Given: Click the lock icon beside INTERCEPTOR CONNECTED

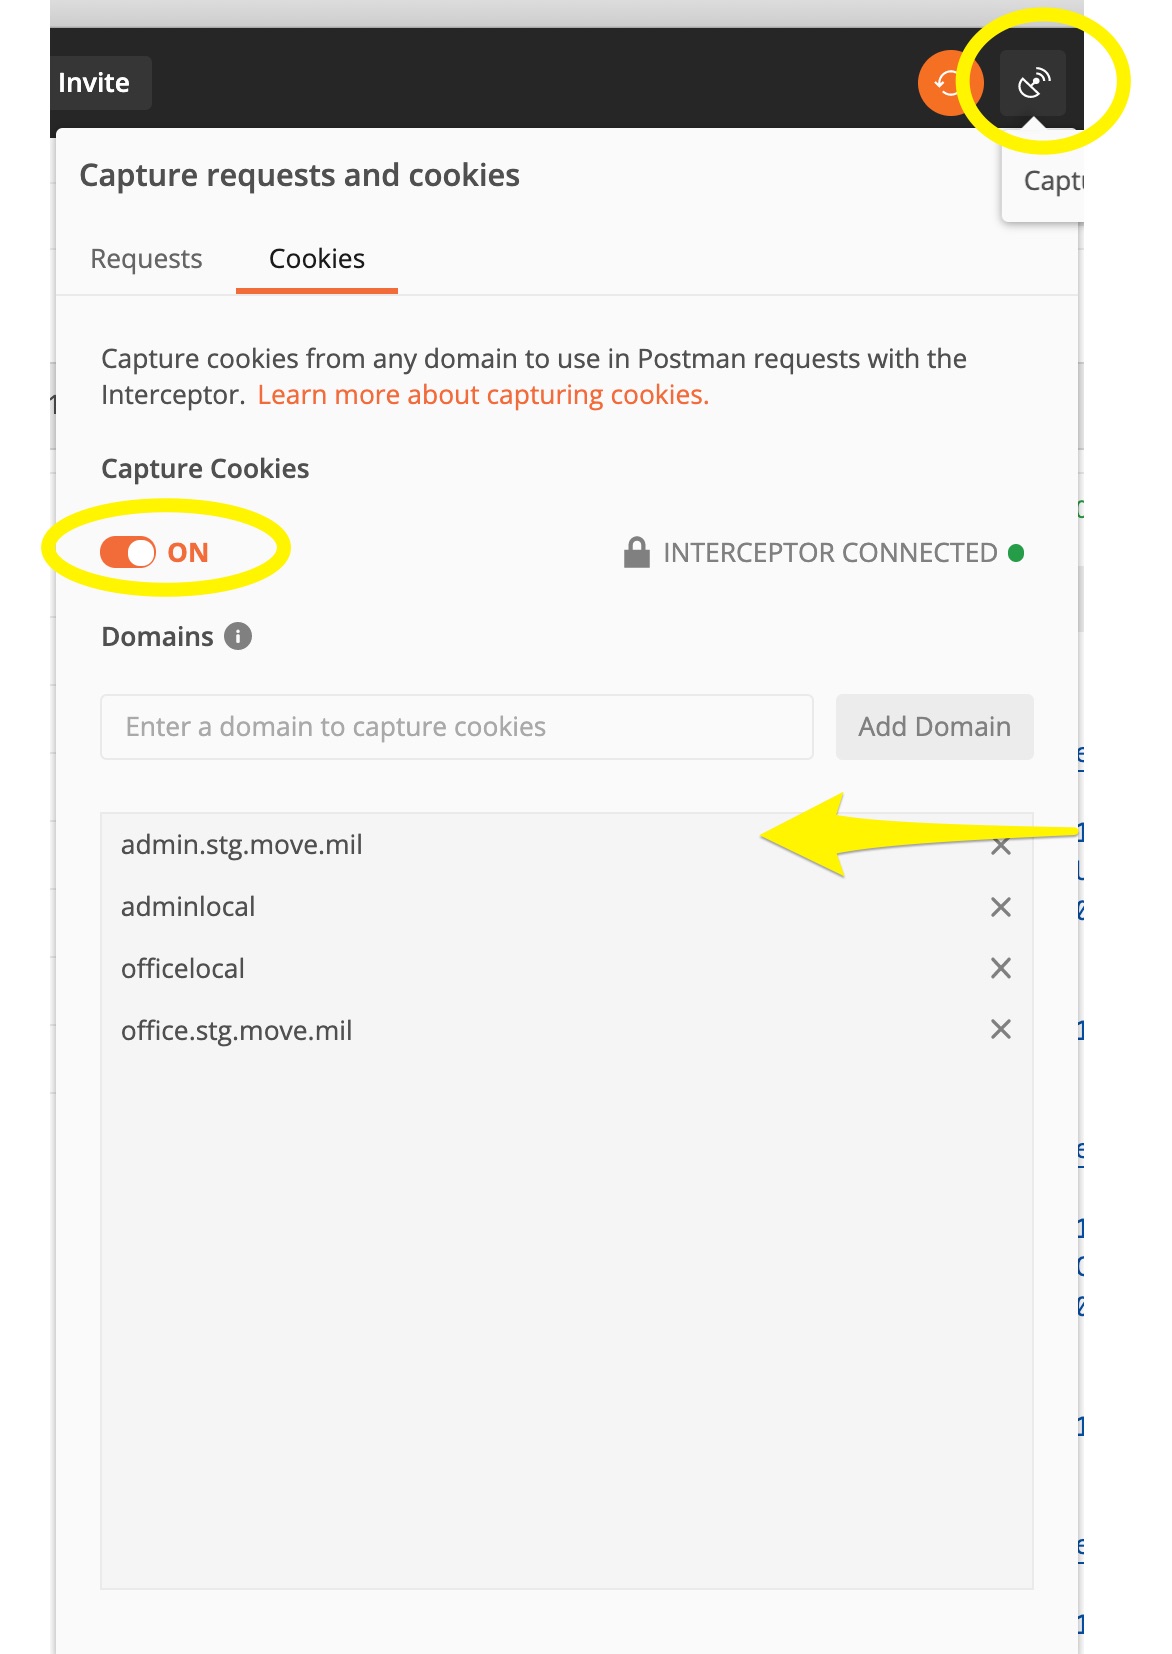Looking at the screenshot, I should (x=637, y=551).
